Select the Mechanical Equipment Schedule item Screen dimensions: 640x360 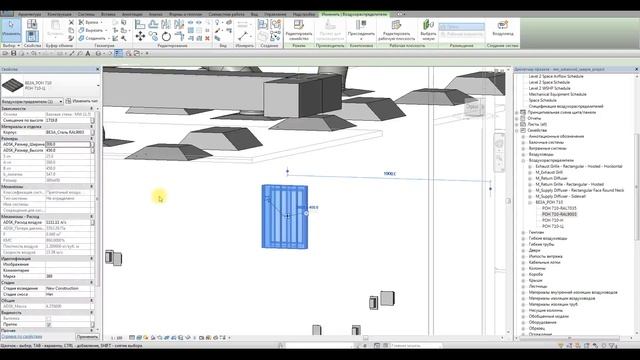[x=558, y=94]
